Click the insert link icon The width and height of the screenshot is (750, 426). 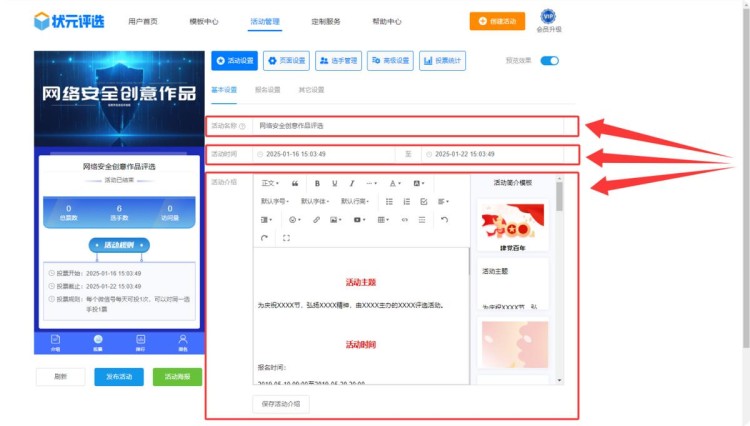[x=316, y=219]
